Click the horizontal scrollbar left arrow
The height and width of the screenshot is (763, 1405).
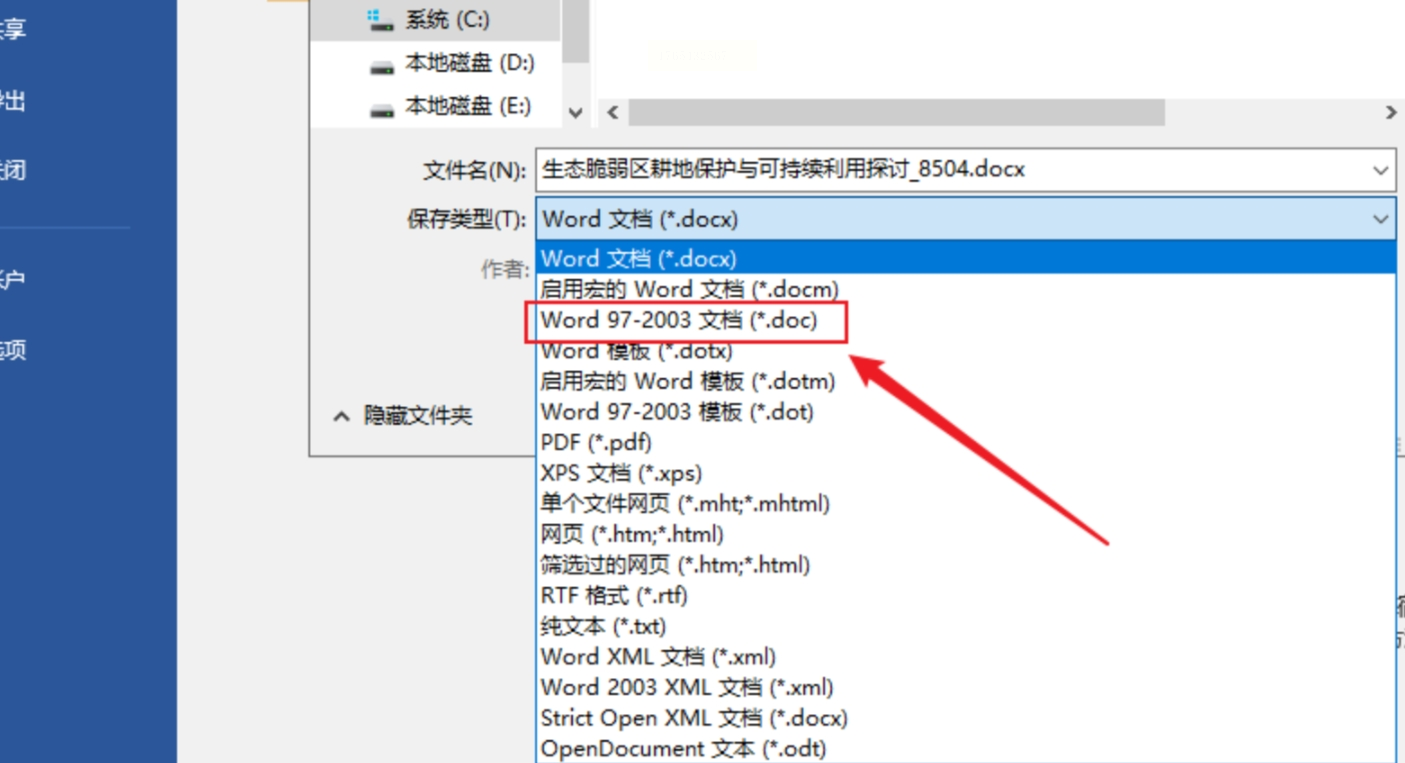pyautogui.click(x=613, y=113)
